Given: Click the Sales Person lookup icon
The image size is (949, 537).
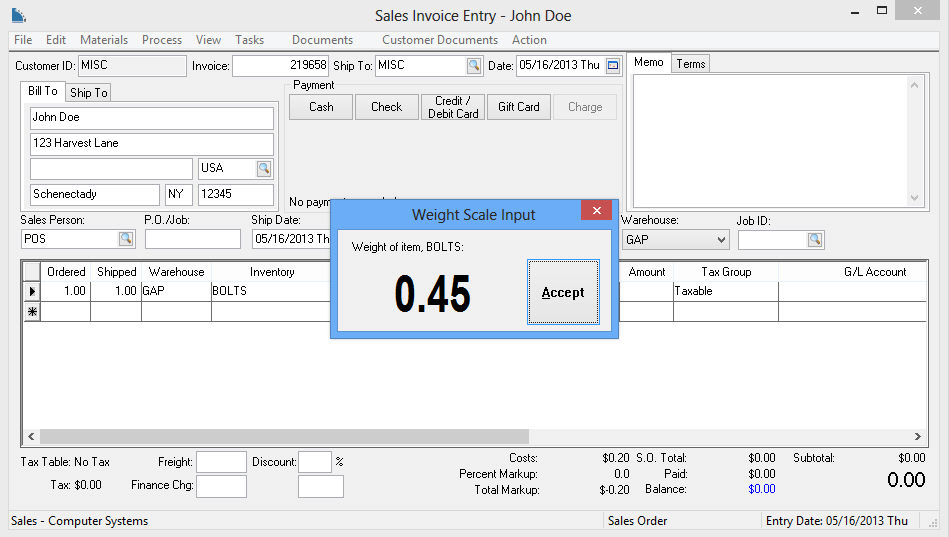Looking at the screenshot, I should point(126,239).
